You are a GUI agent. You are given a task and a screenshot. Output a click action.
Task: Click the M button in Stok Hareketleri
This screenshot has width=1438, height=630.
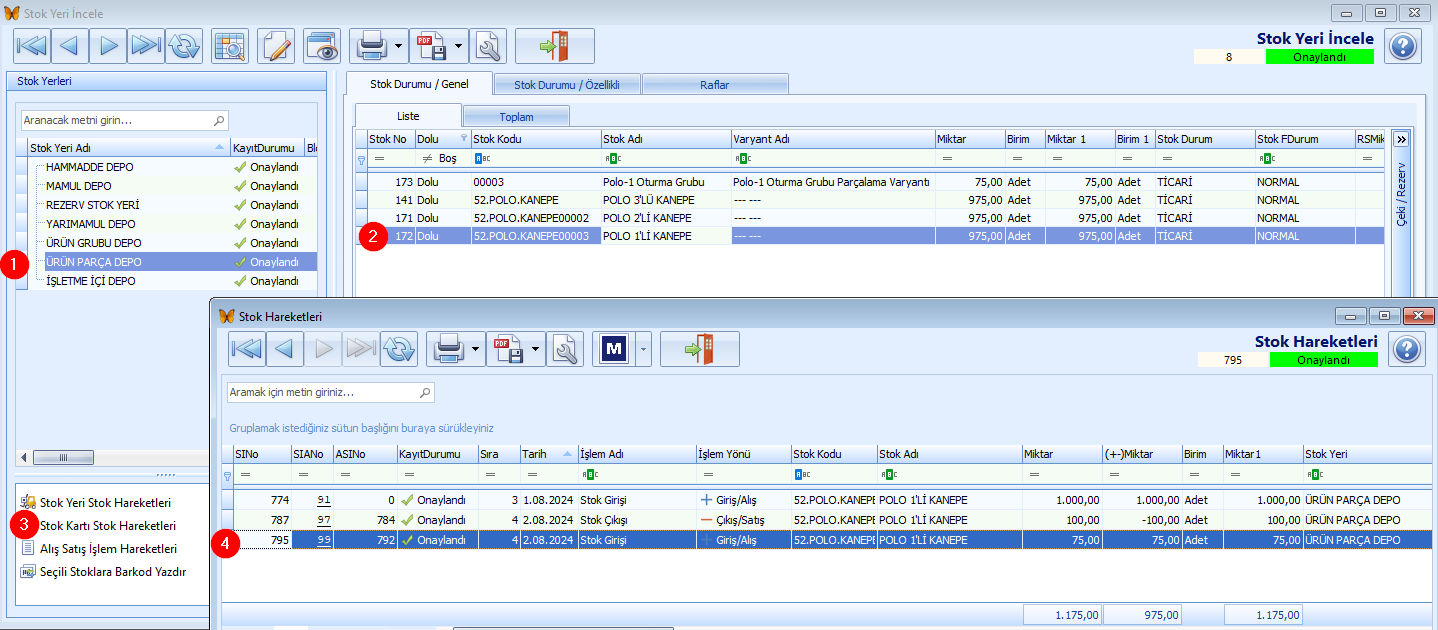613,349
